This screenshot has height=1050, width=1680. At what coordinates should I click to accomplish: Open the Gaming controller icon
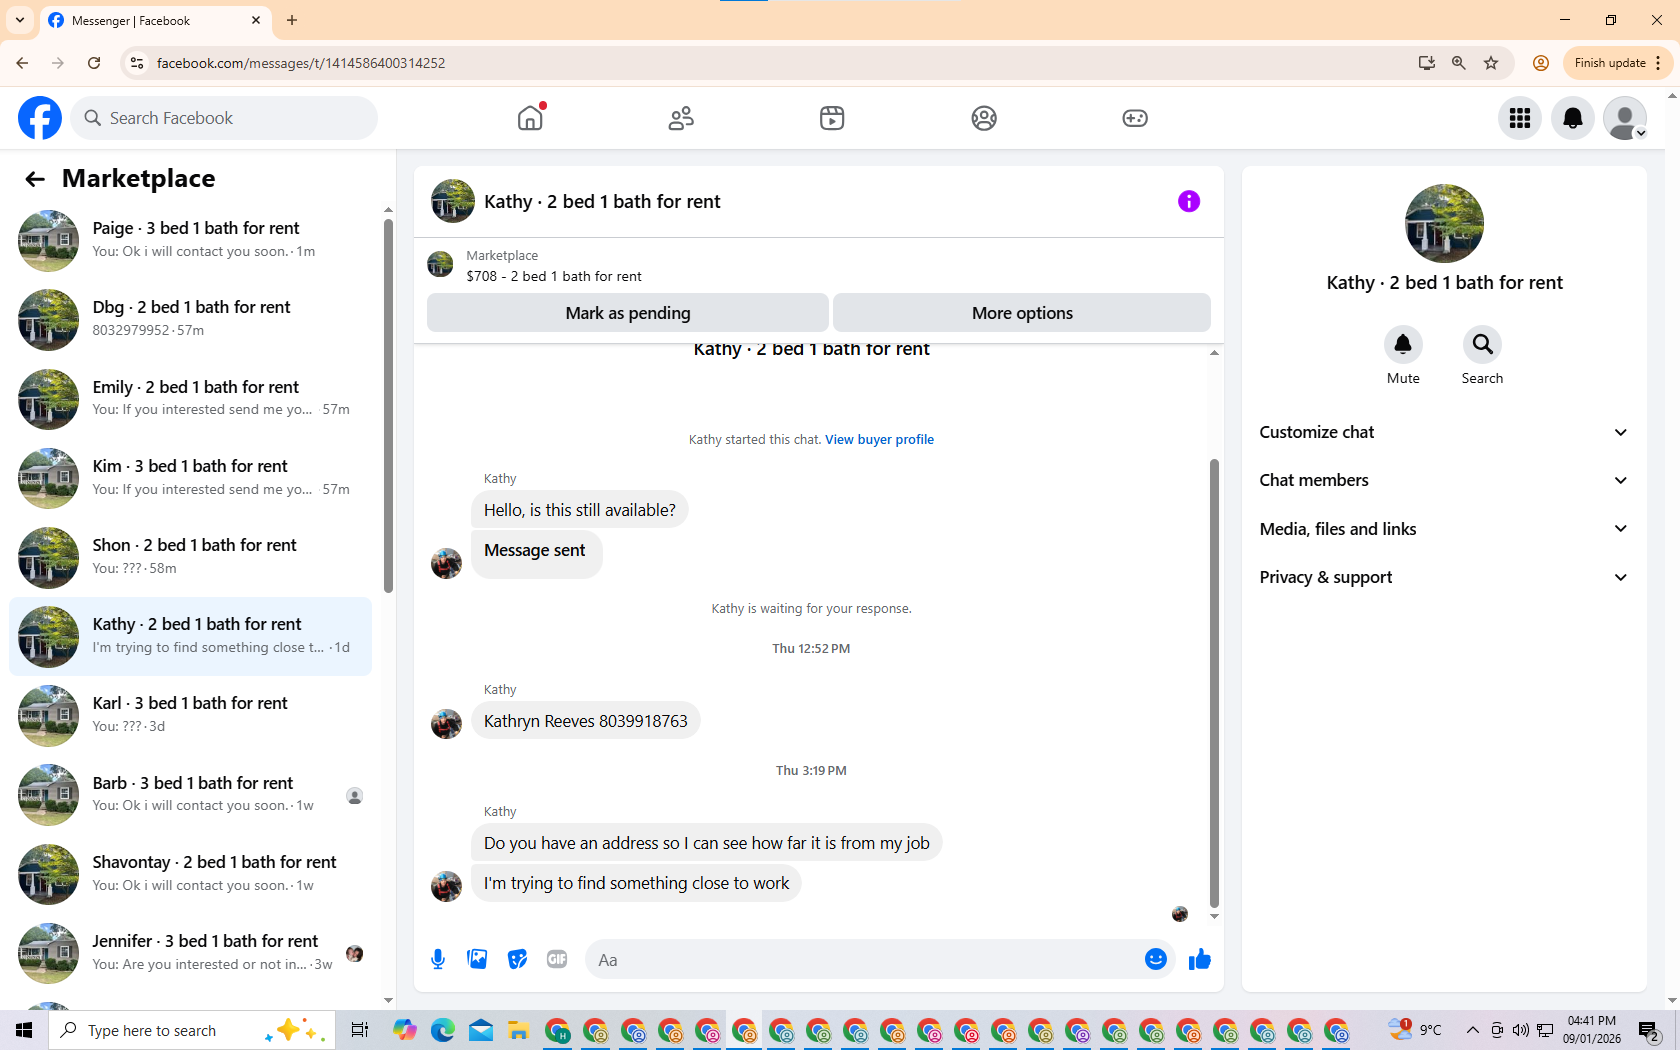point(1135,118)
